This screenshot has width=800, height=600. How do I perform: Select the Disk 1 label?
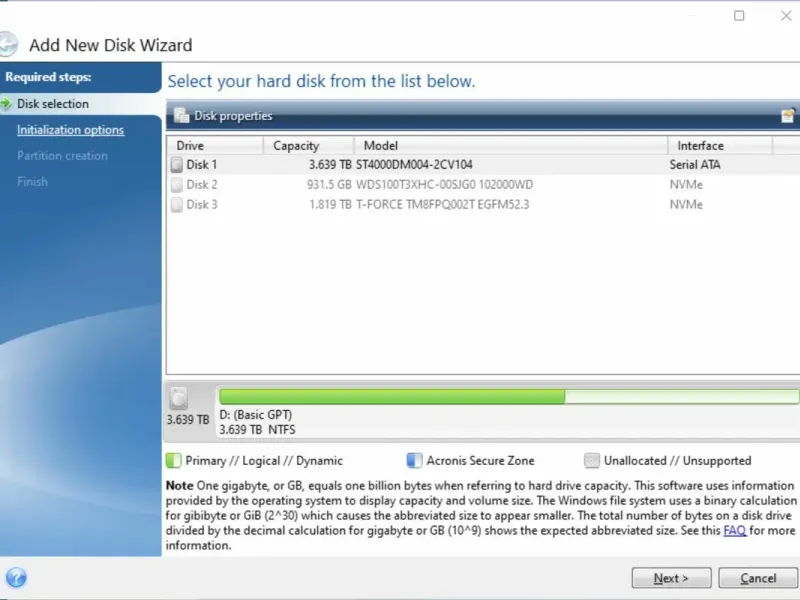click(x=202, y=164)
